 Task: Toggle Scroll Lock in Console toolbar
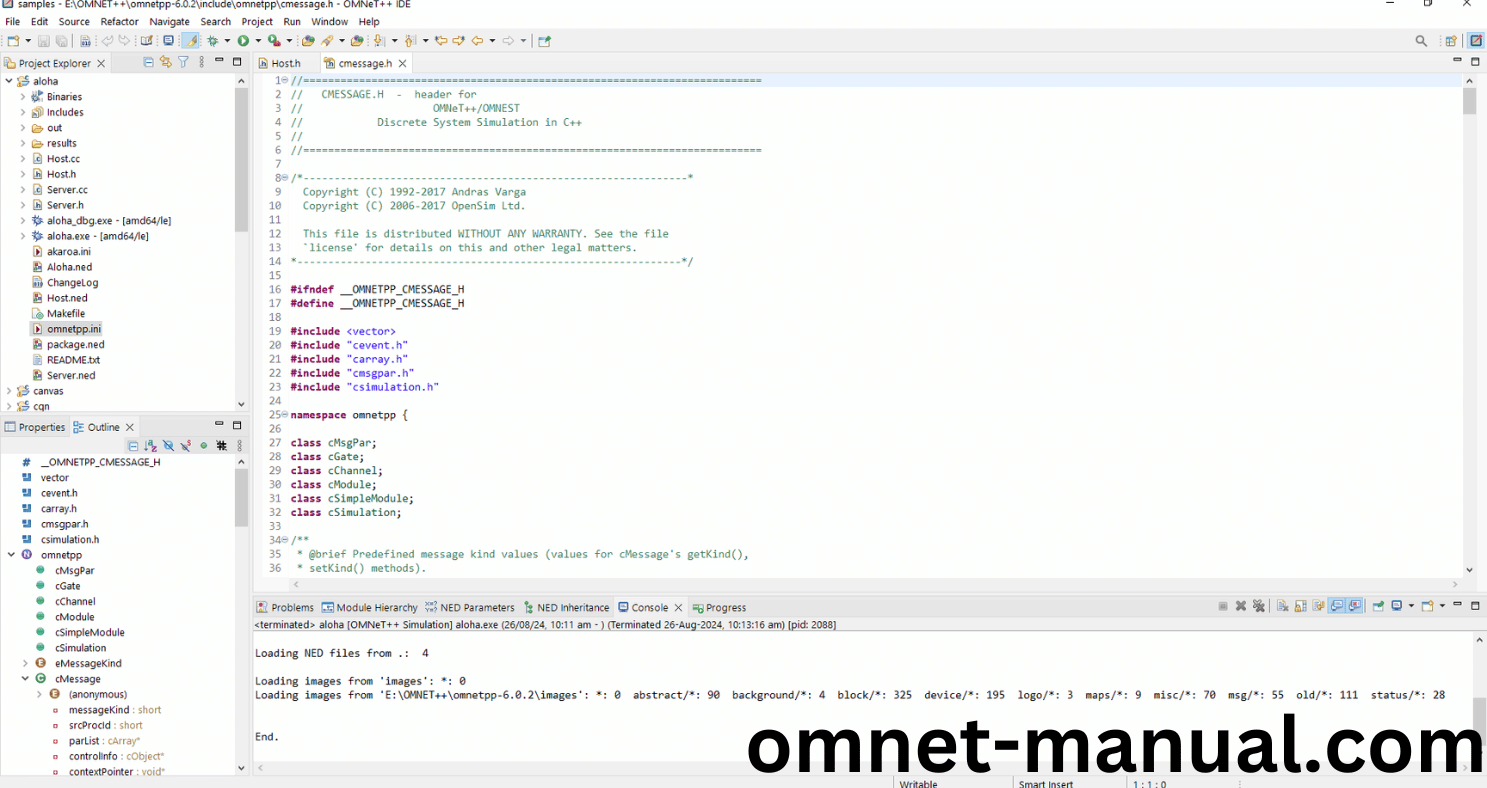[x=1301, y=606]
